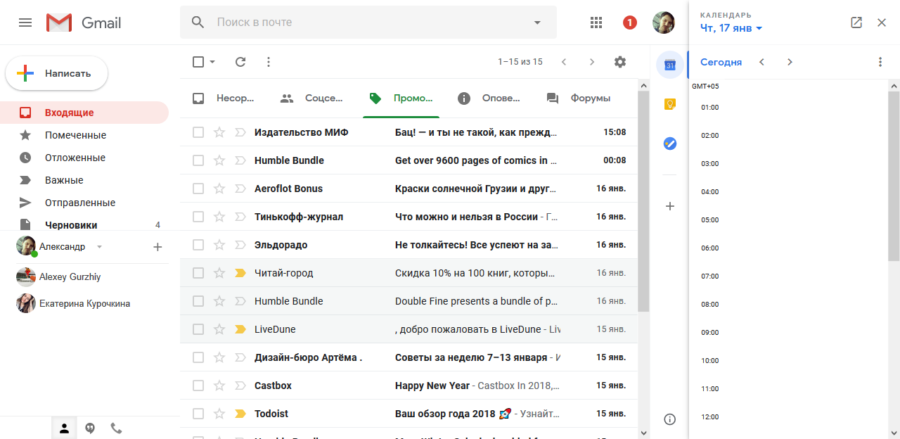Show info icon in side panel
This screenshot has width=900, height=439.
tap(669, 419)
